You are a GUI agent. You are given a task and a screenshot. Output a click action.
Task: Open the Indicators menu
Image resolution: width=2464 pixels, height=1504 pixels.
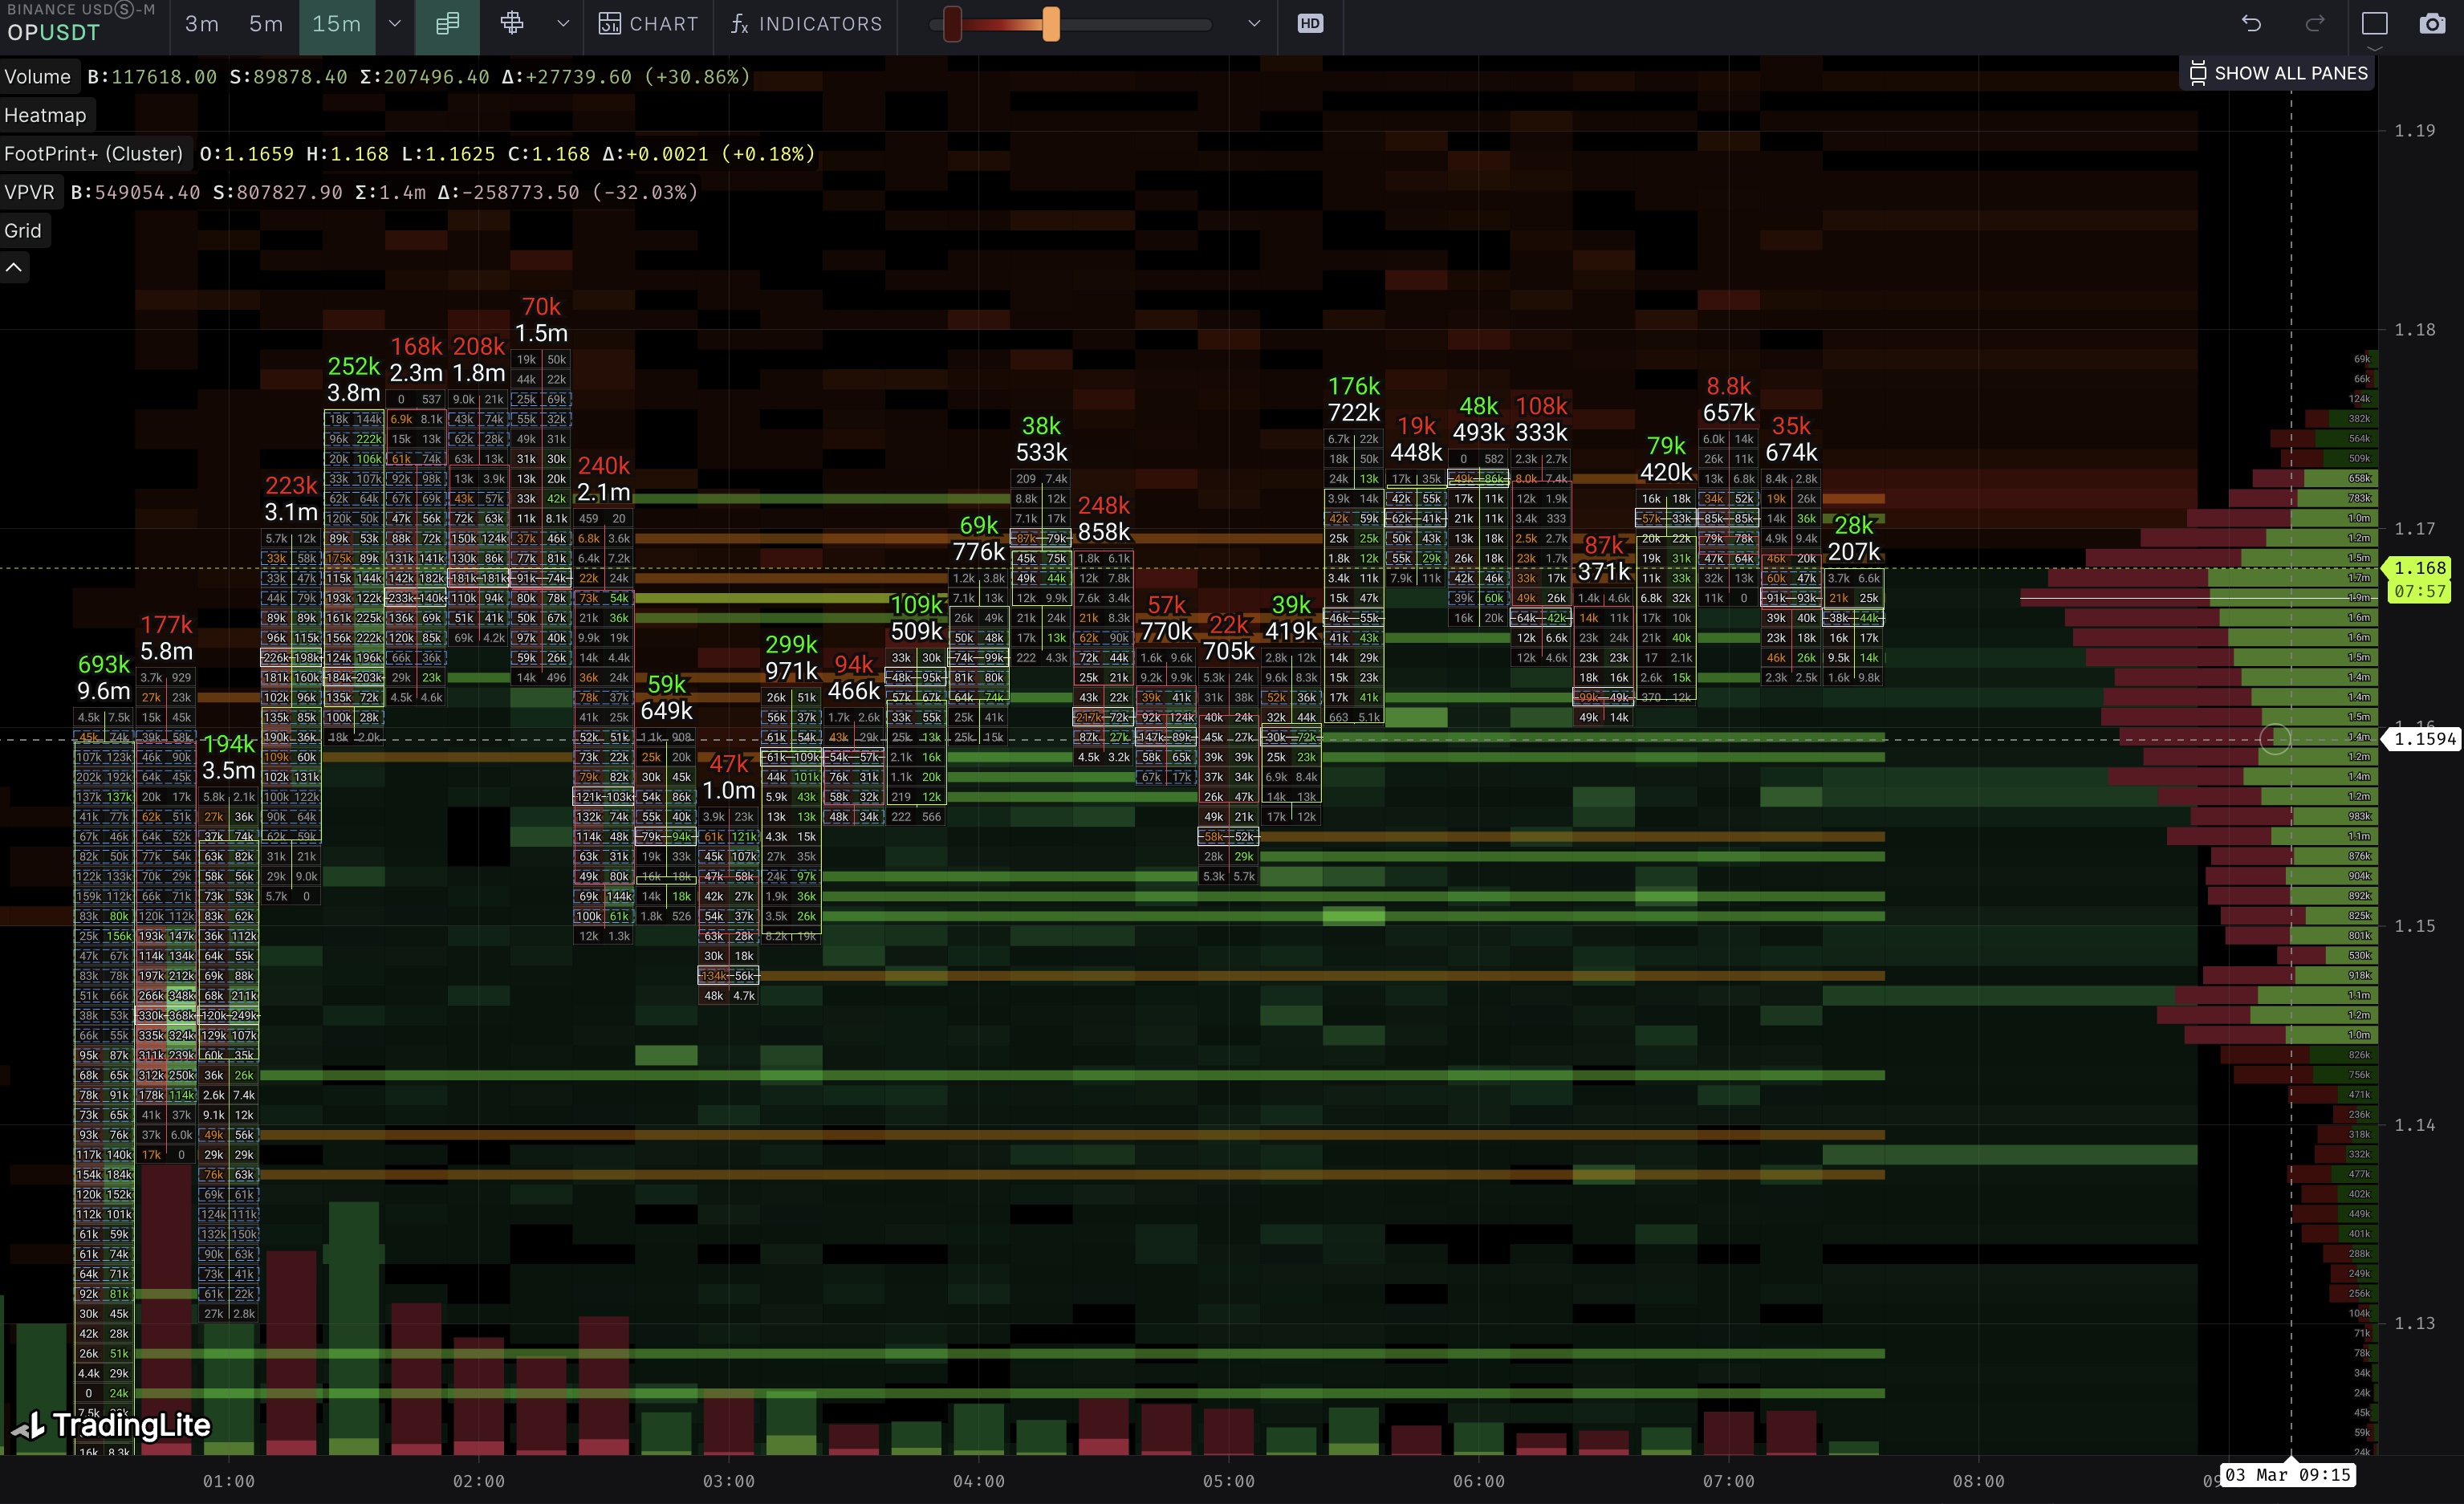point(806,23)
